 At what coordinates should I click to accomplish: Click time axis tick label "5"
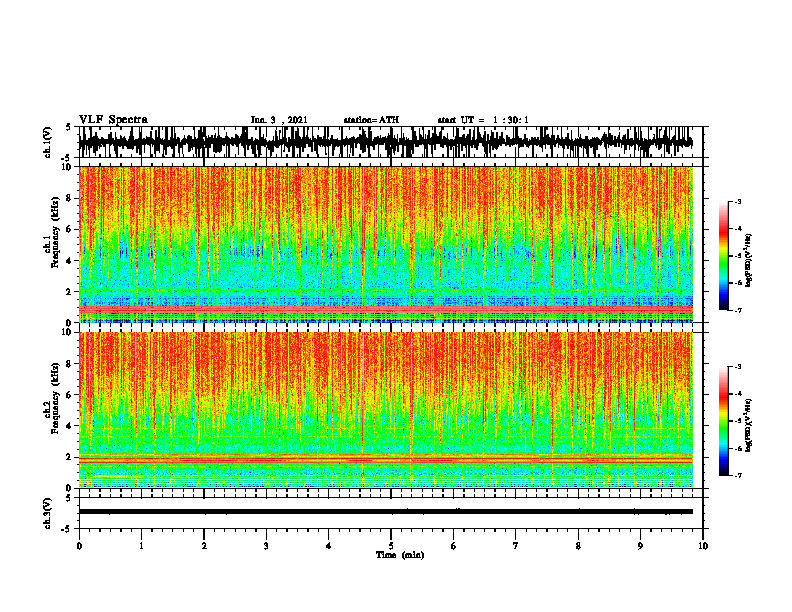pos(391,546)
